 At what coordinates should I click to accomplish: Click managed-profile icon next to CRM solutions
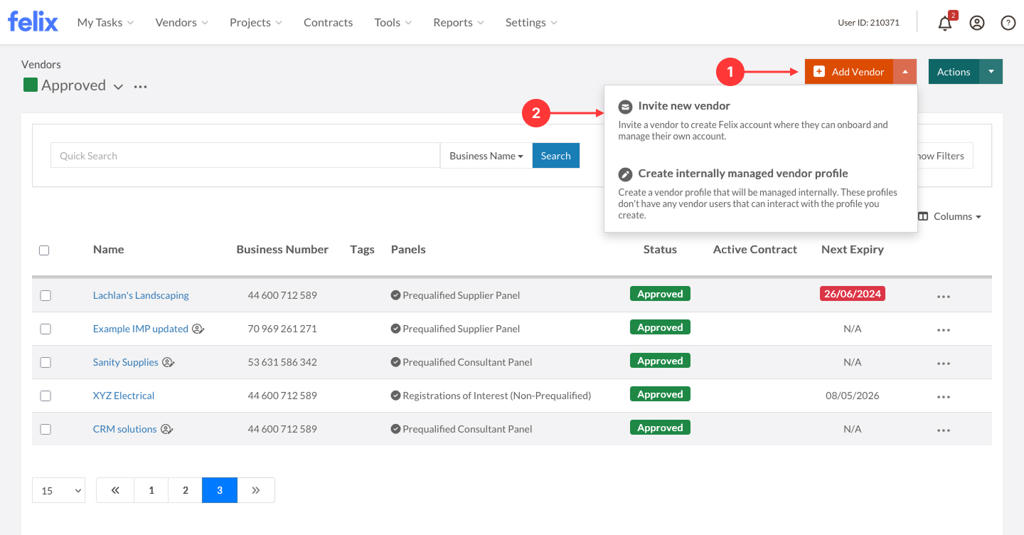(x=167, y=429)
